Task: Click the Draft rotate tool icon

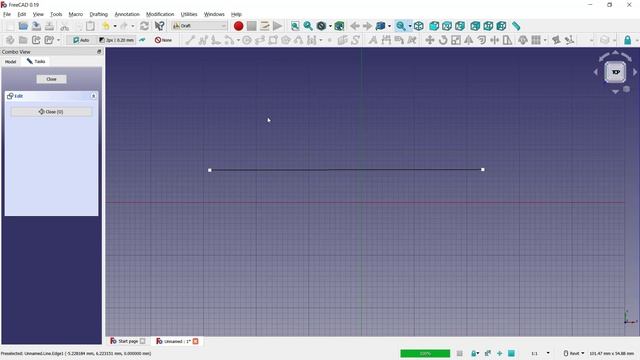Action: [443, 40]
